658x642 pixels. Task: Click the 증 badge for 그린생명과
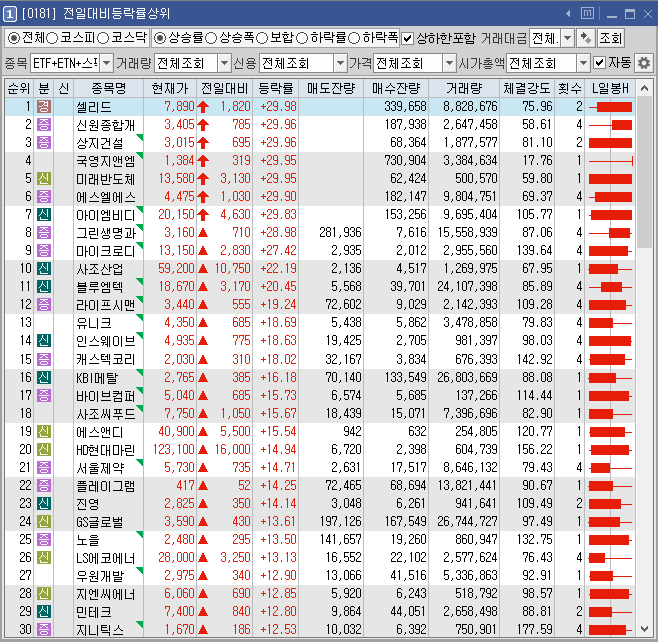(44, 232)
